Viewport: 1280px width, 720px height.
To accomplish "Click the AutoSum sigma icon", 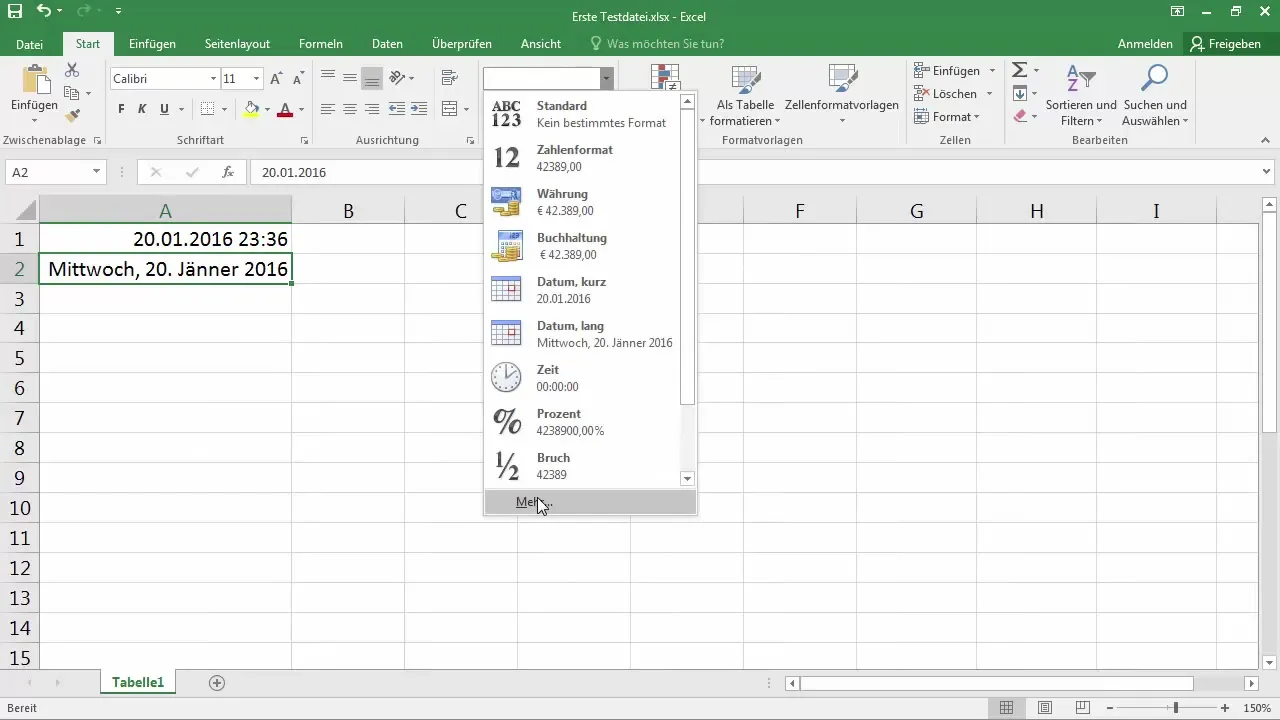I will click(1019, 70).
